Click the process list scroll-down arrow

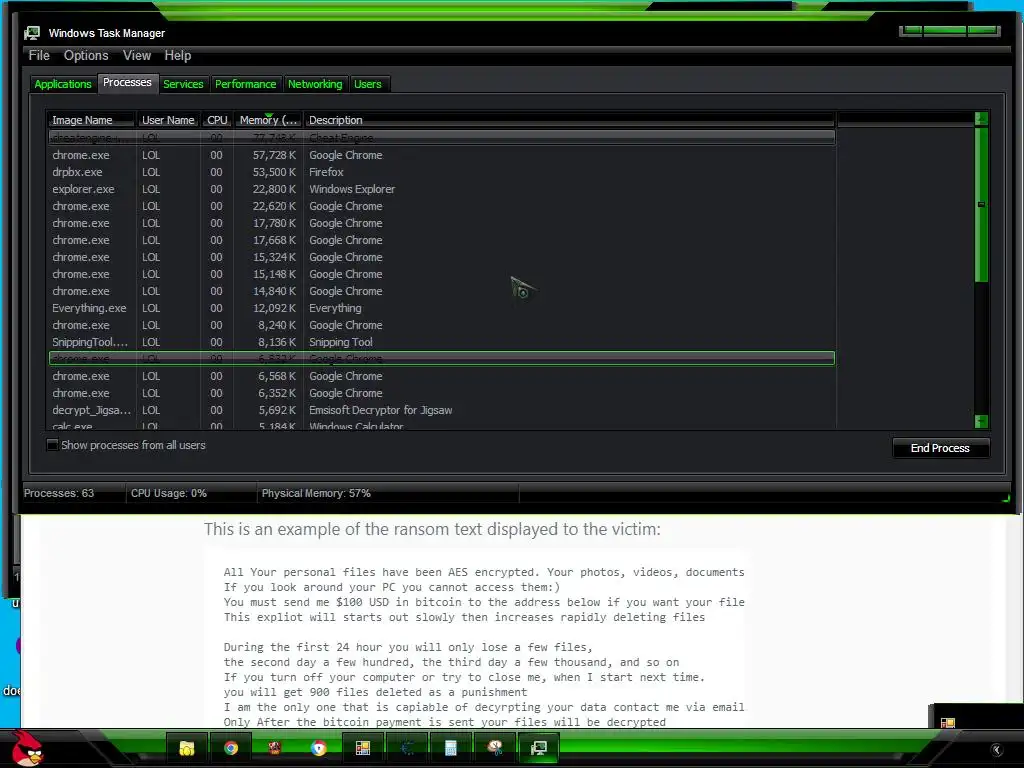981,421
